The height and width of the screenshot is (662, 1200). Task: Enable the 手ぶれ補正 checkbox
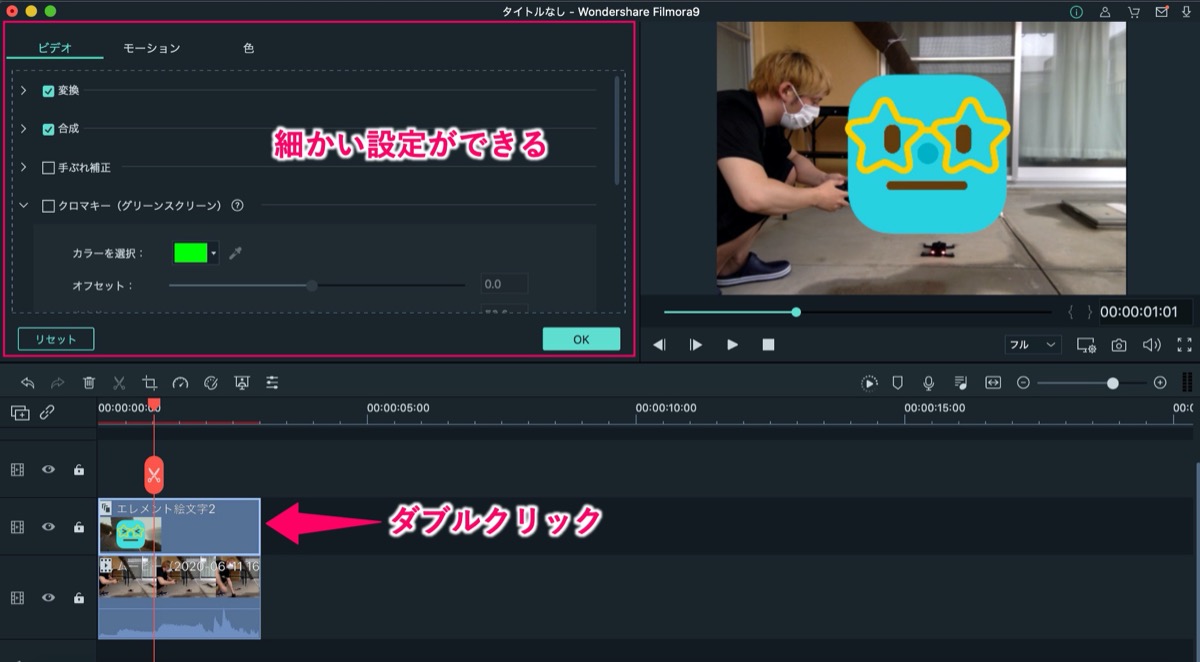coord(48,168)
